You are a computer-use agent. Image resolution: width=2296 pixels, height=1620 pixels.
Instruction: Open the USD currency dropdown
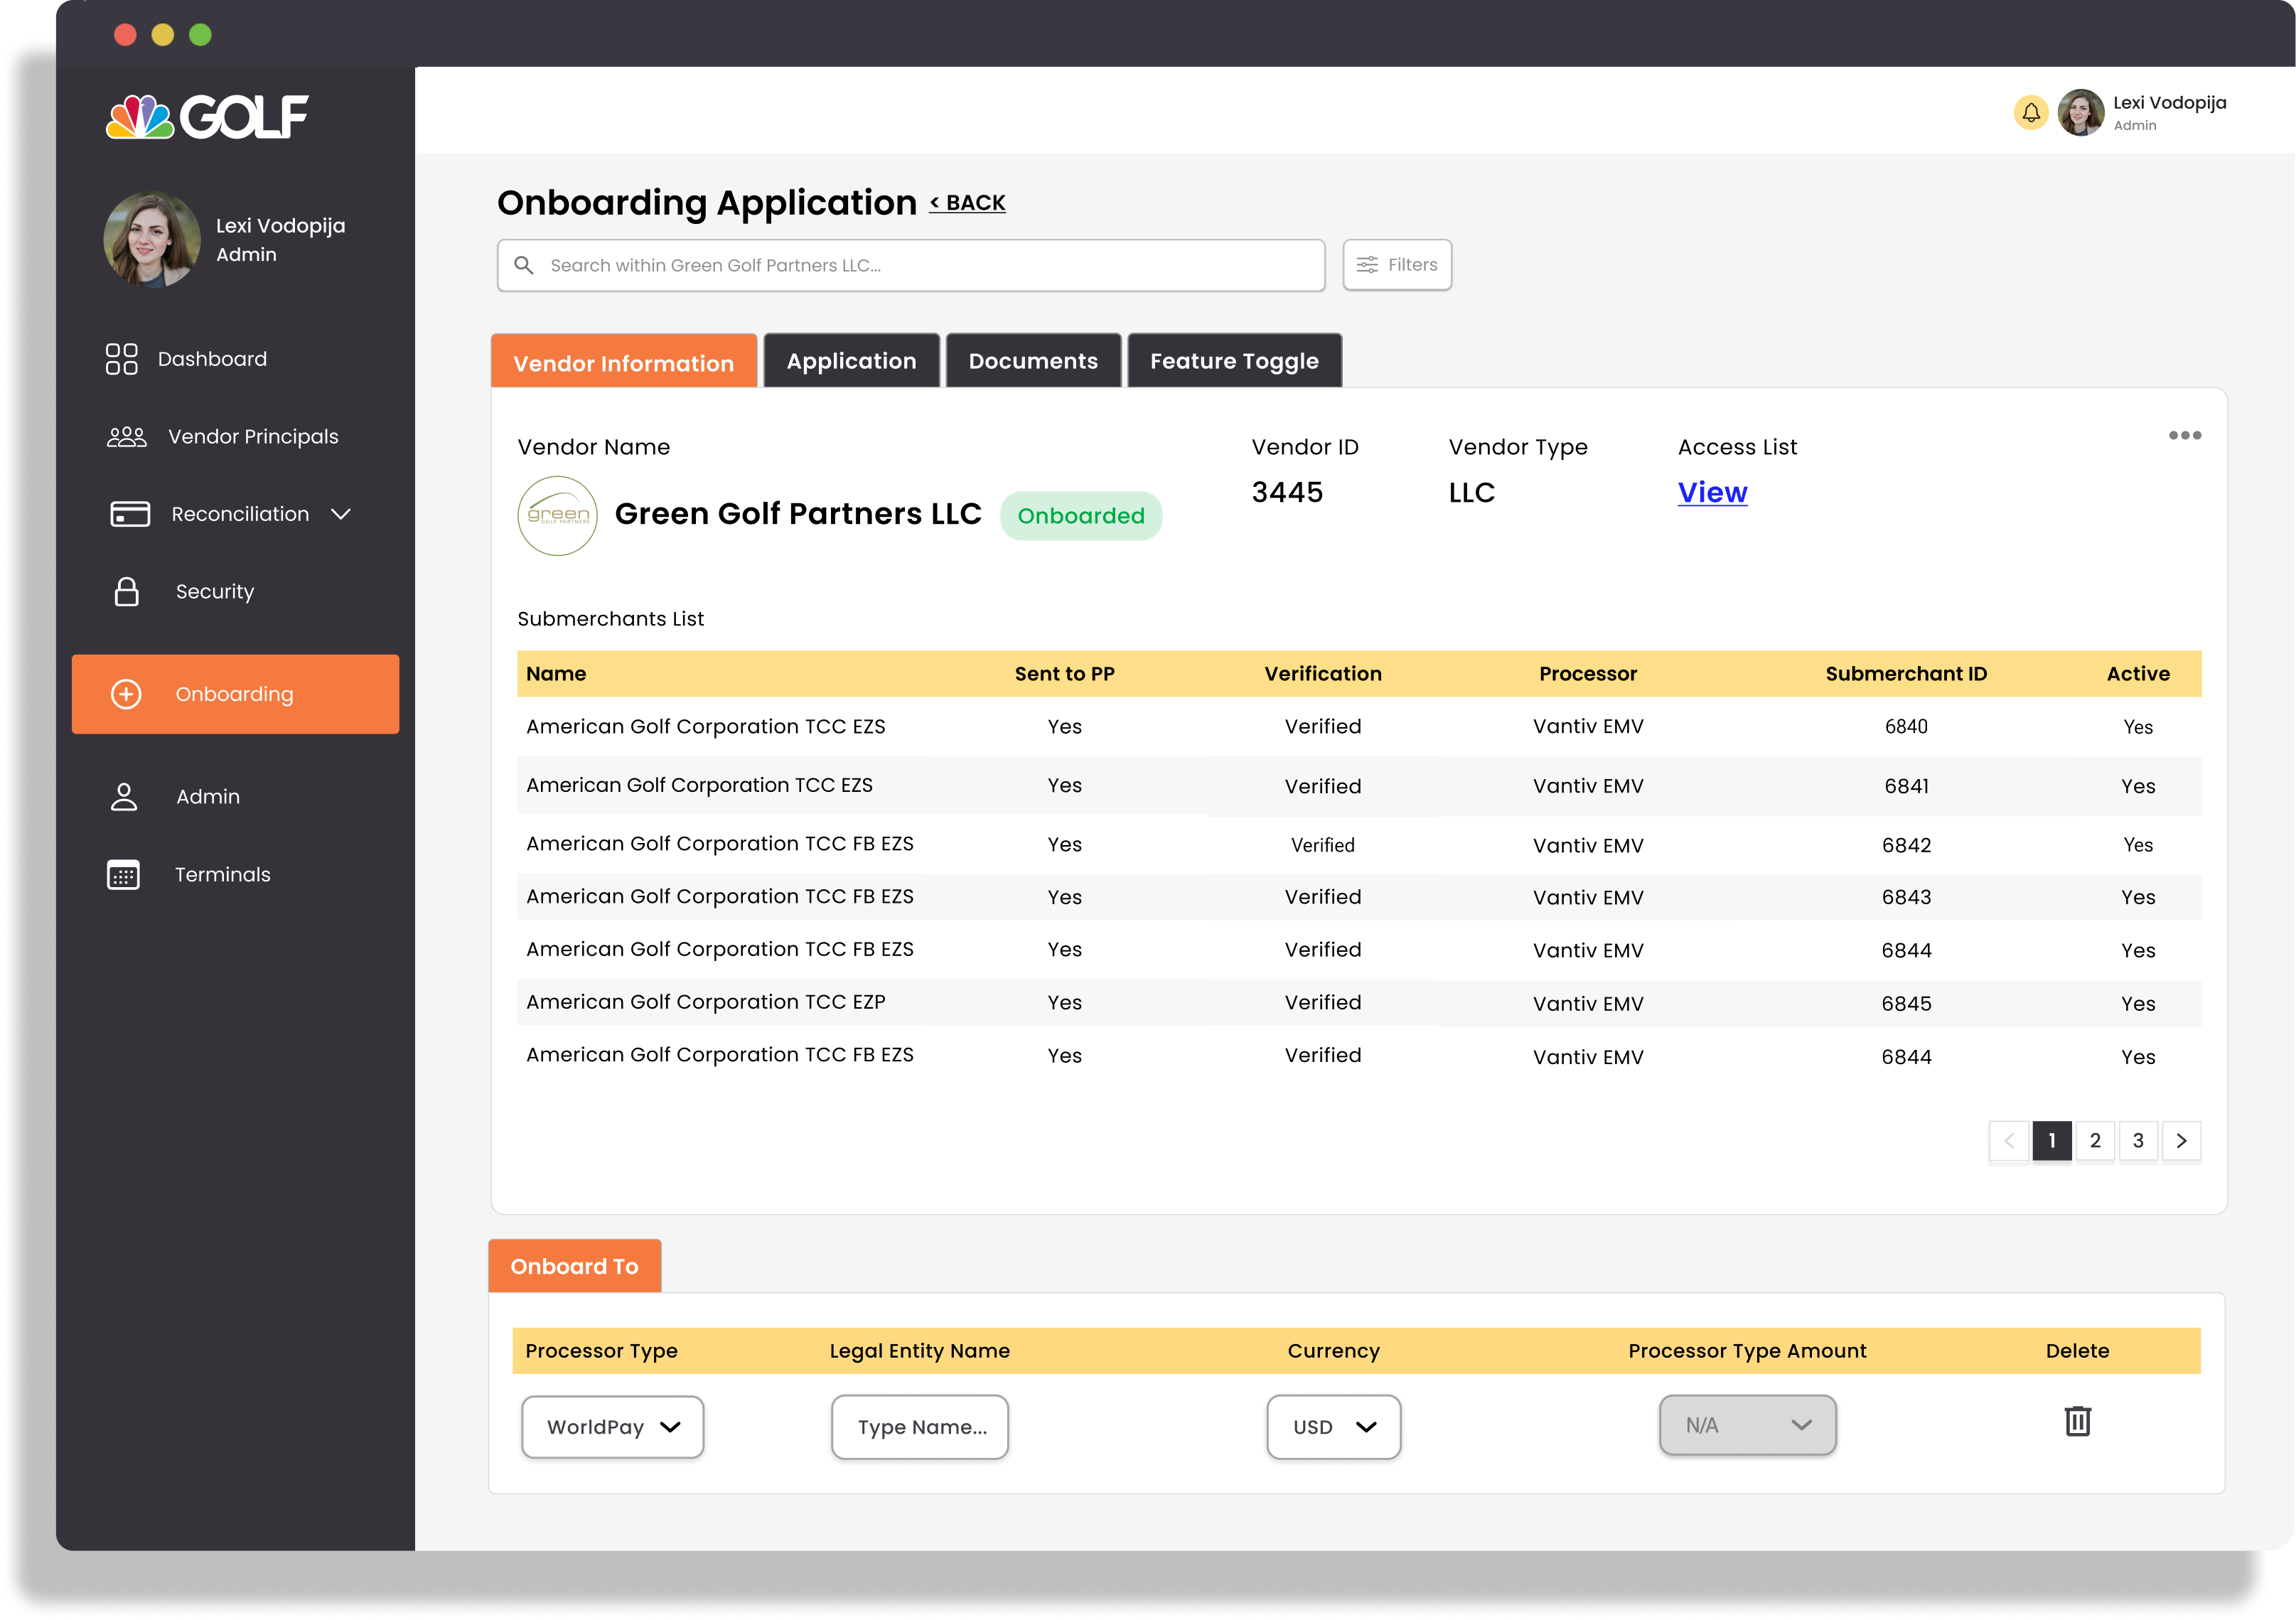click(x=1334, y=1427)
